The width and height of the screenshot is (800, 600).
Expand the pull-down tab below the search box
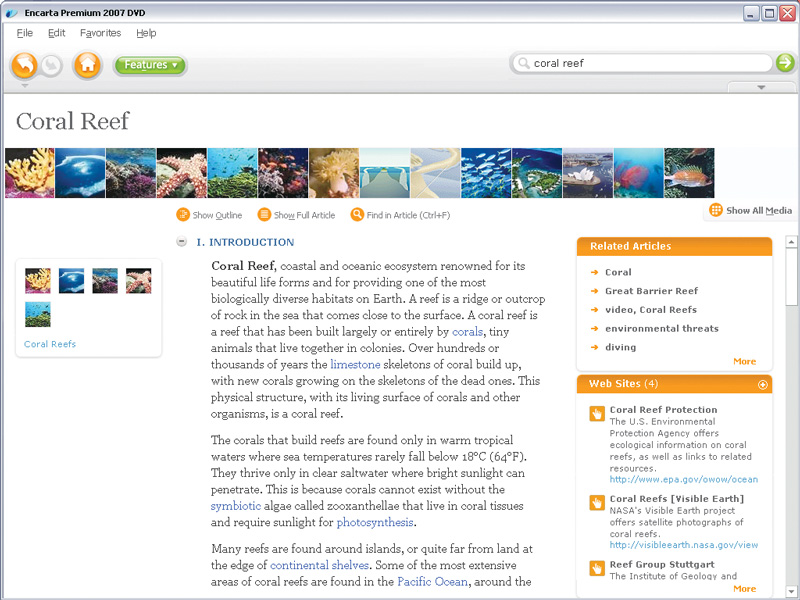[762, 88]
